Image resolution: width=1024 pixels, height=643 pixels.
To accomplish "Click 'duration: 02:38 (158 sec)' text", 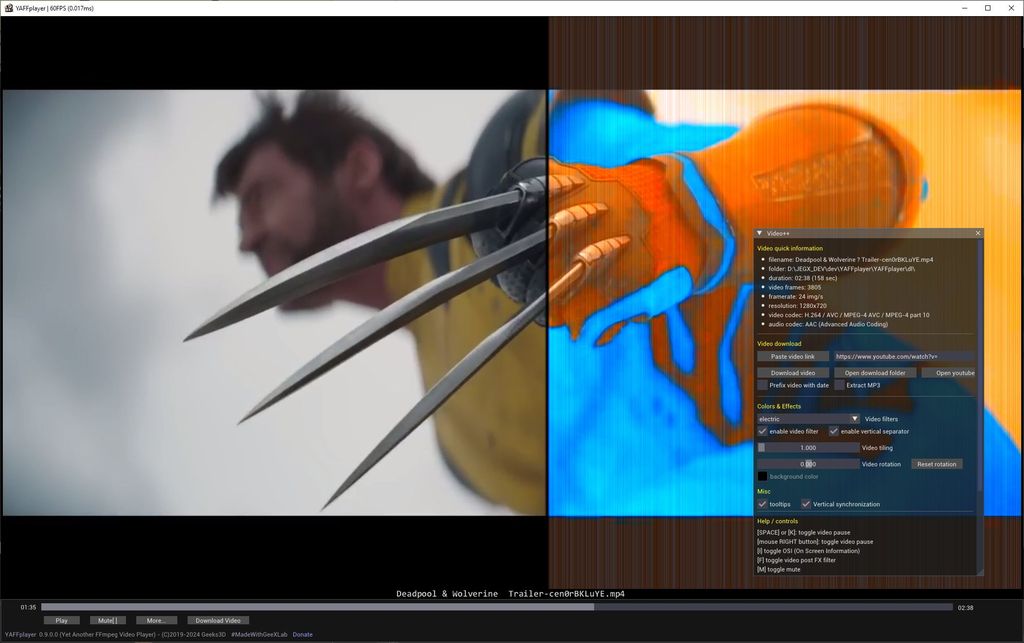I will (803, 278).
